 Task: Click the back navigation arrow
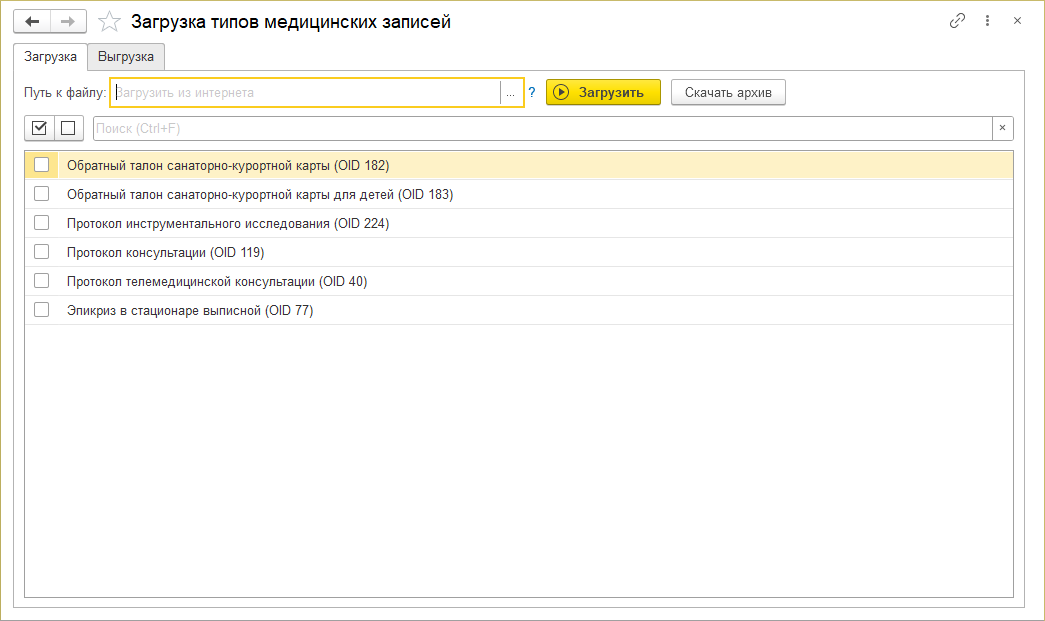click(31, 21)
